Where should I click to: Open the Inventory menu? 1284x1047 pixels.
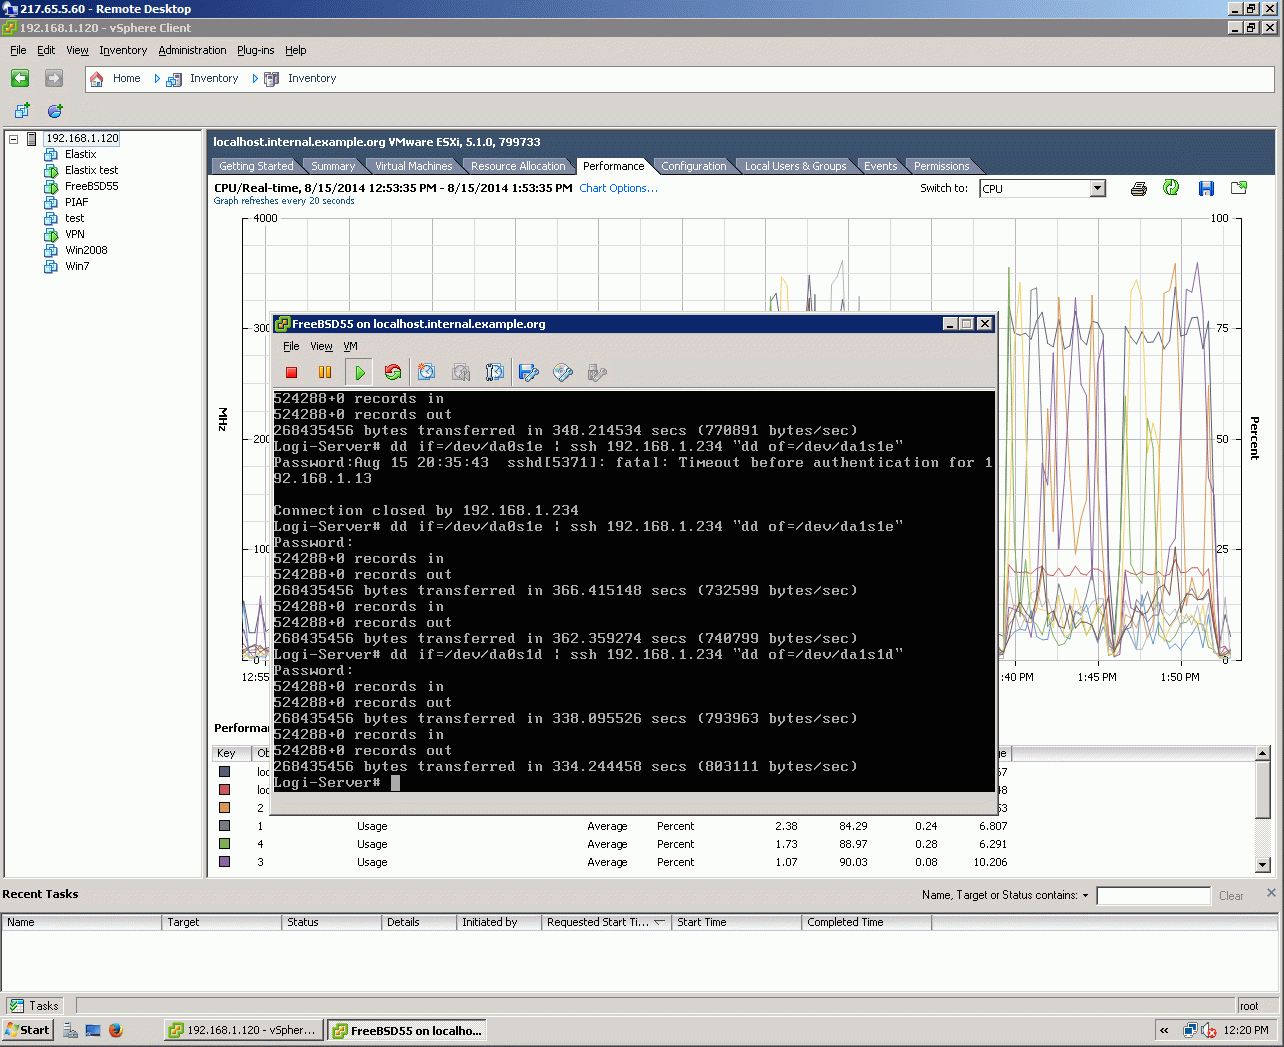pyautogui.click(x=123, y=50)
